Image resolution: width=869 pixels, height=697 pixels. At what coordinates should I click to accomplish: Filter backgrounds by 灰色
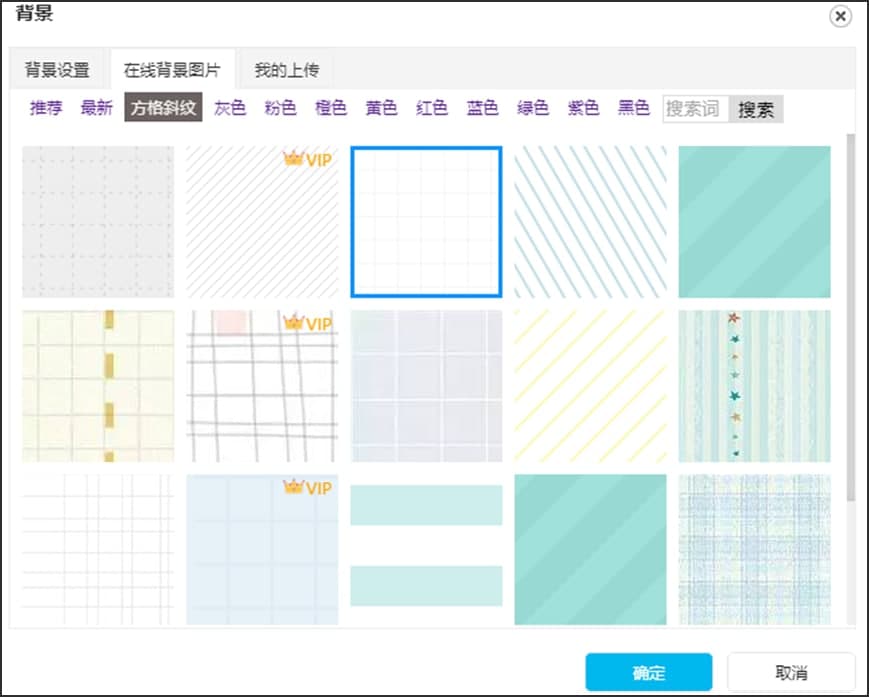tap(229, 109)
